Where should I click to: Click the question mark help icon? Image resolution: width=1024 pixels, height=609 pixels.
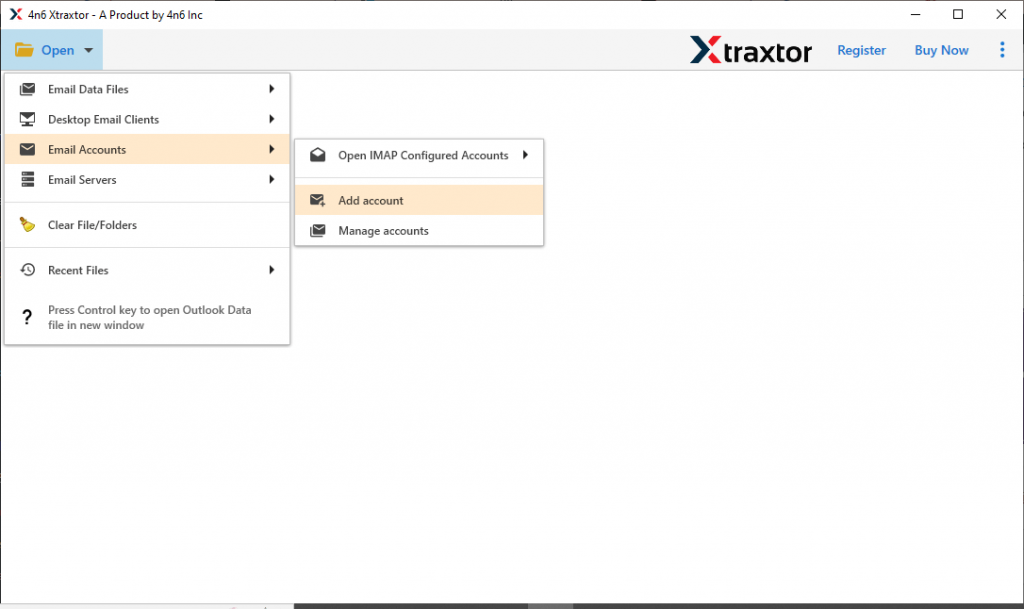(28, 317)
